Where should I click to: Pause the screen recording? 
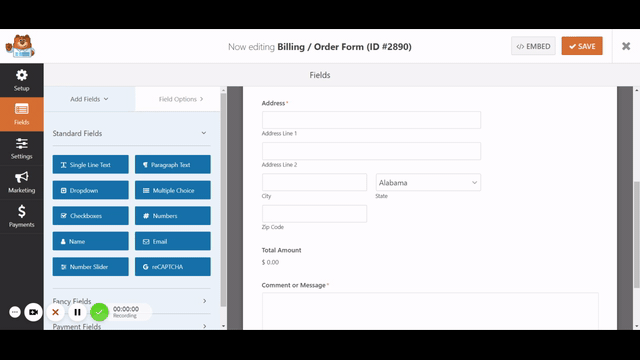77,313
